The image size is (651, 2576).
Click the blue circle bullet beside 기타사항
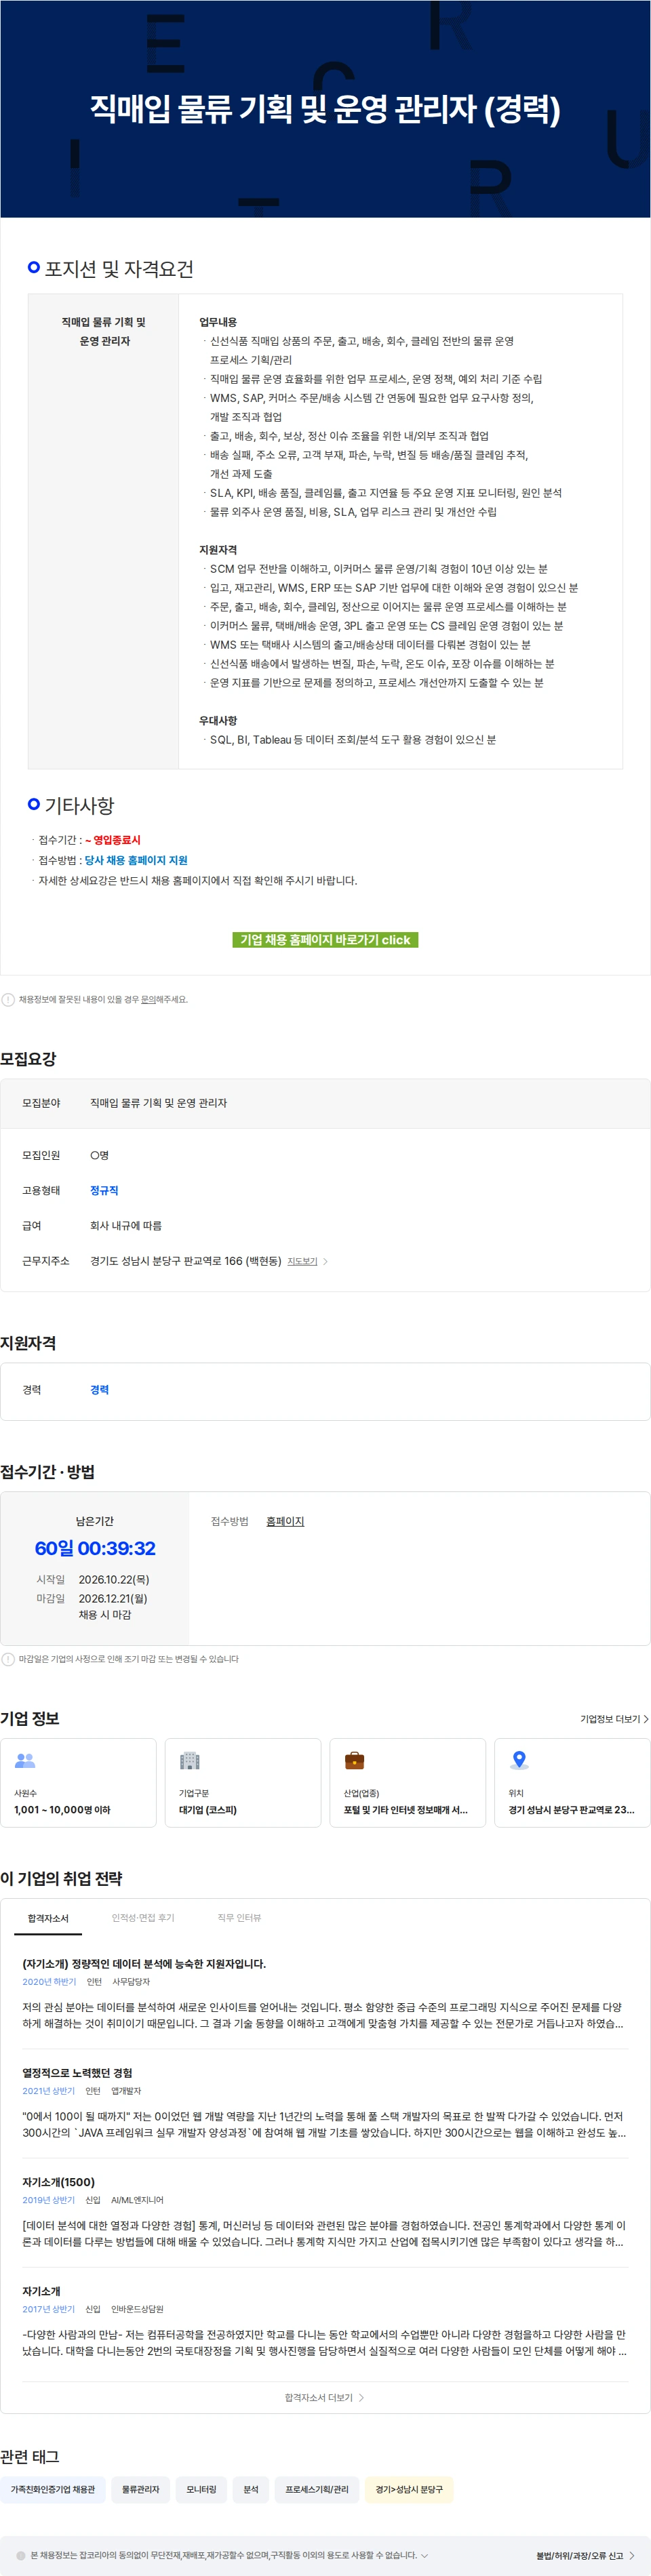pyautogui.click(x=34, y=804)
